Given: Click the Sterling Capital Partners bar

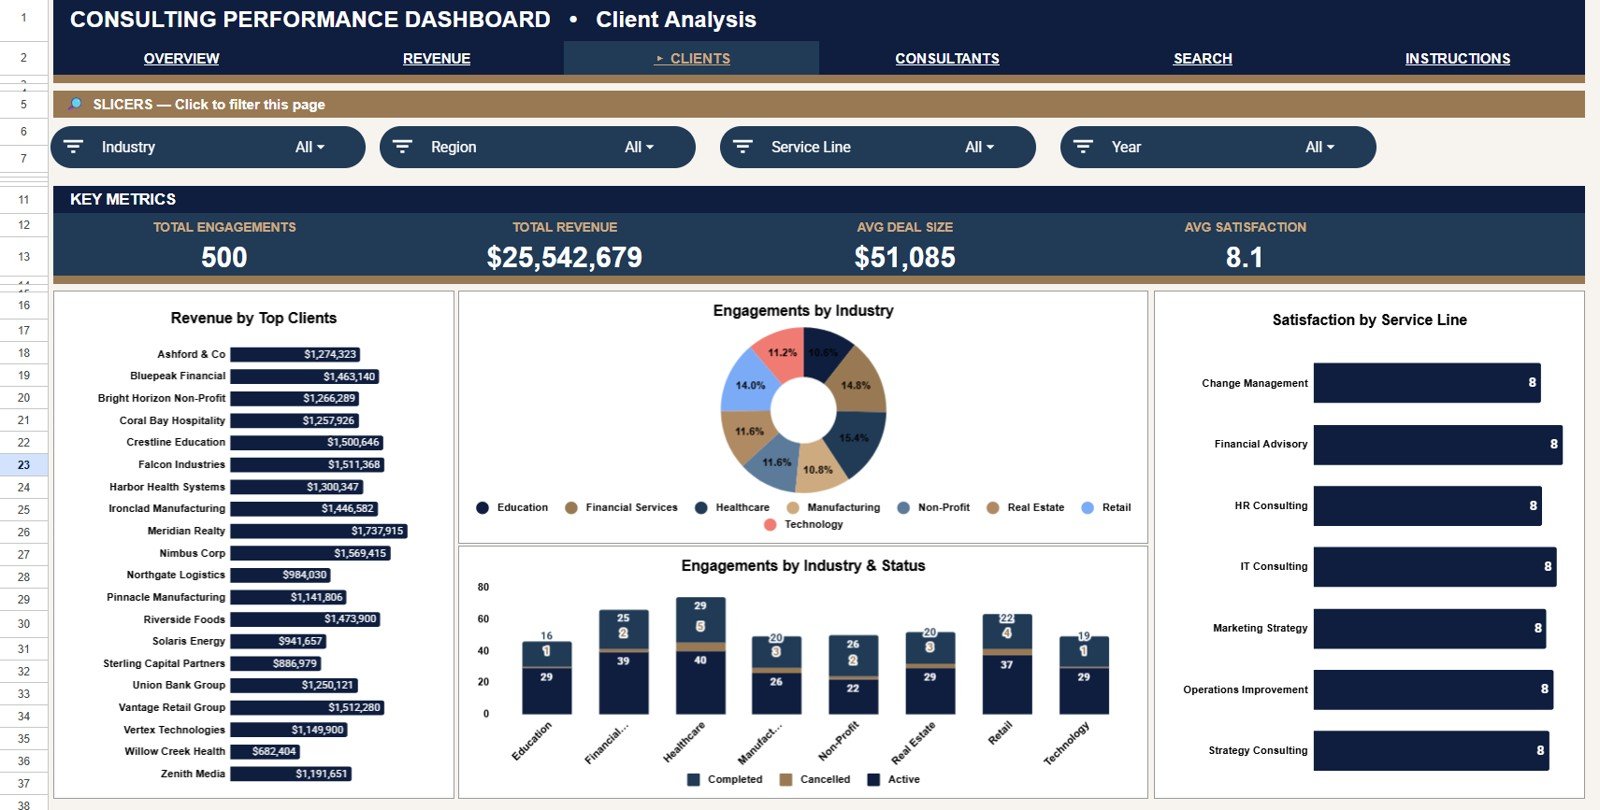Looking at the screenshot, I should point(275,664).
